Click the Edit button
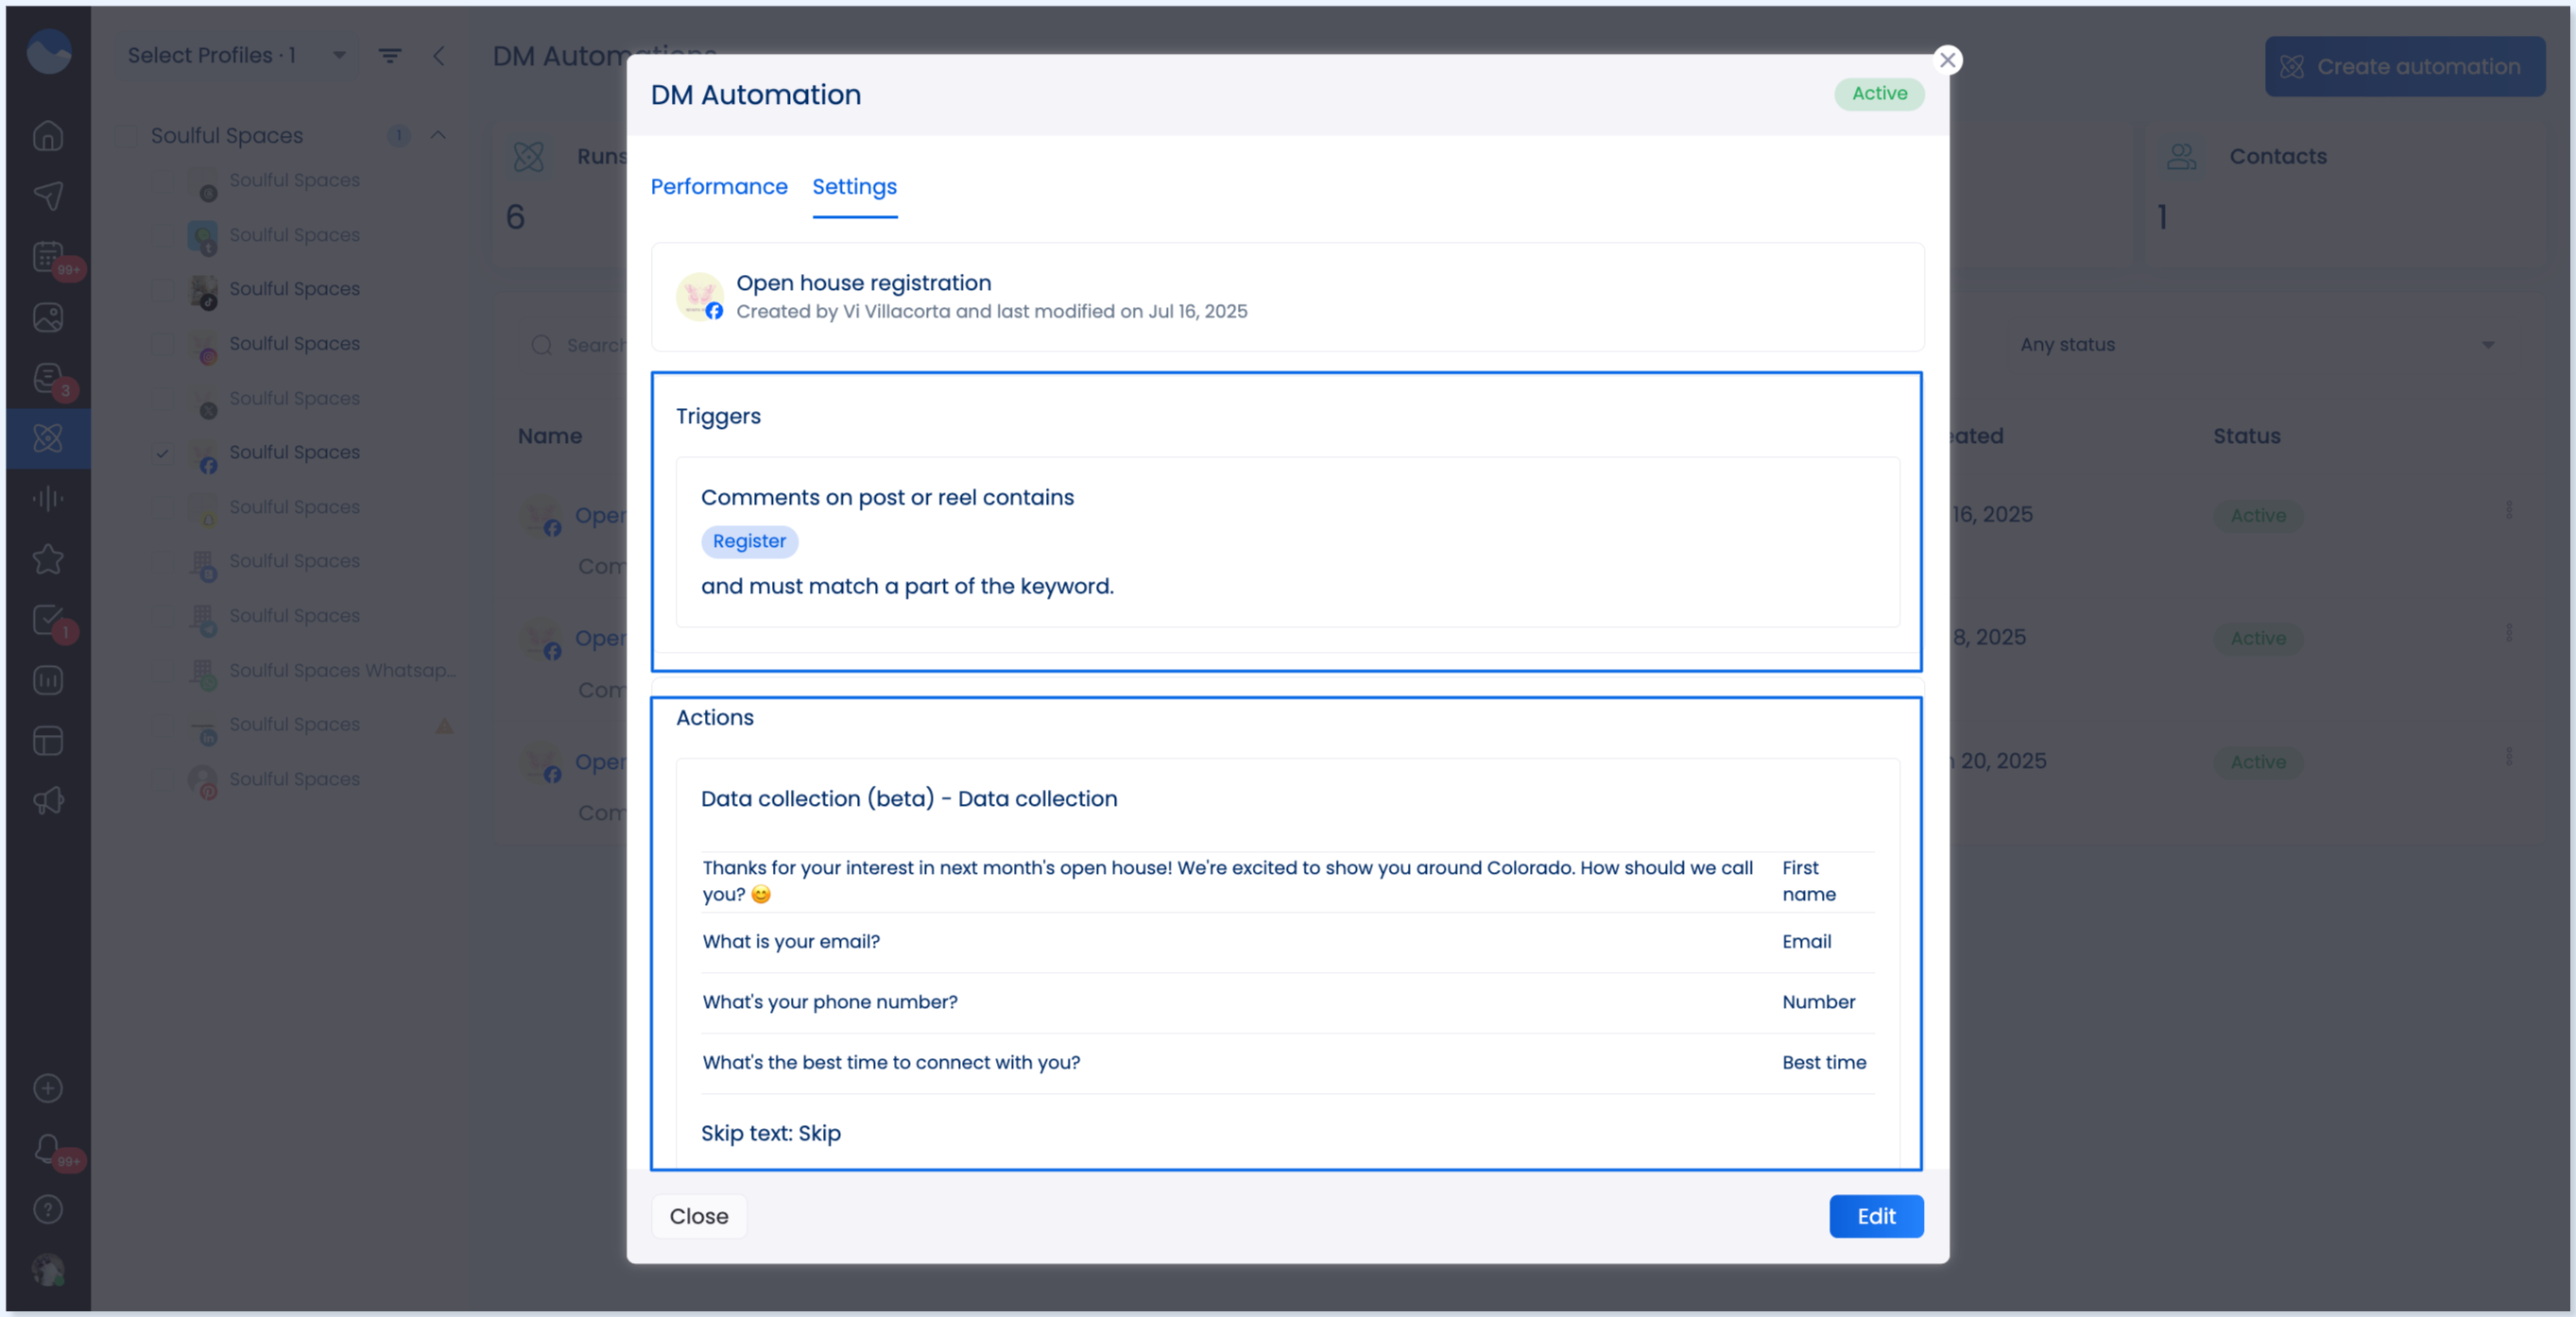The width and height of the screenshot is (2576, 1317). point(1876,1216)
